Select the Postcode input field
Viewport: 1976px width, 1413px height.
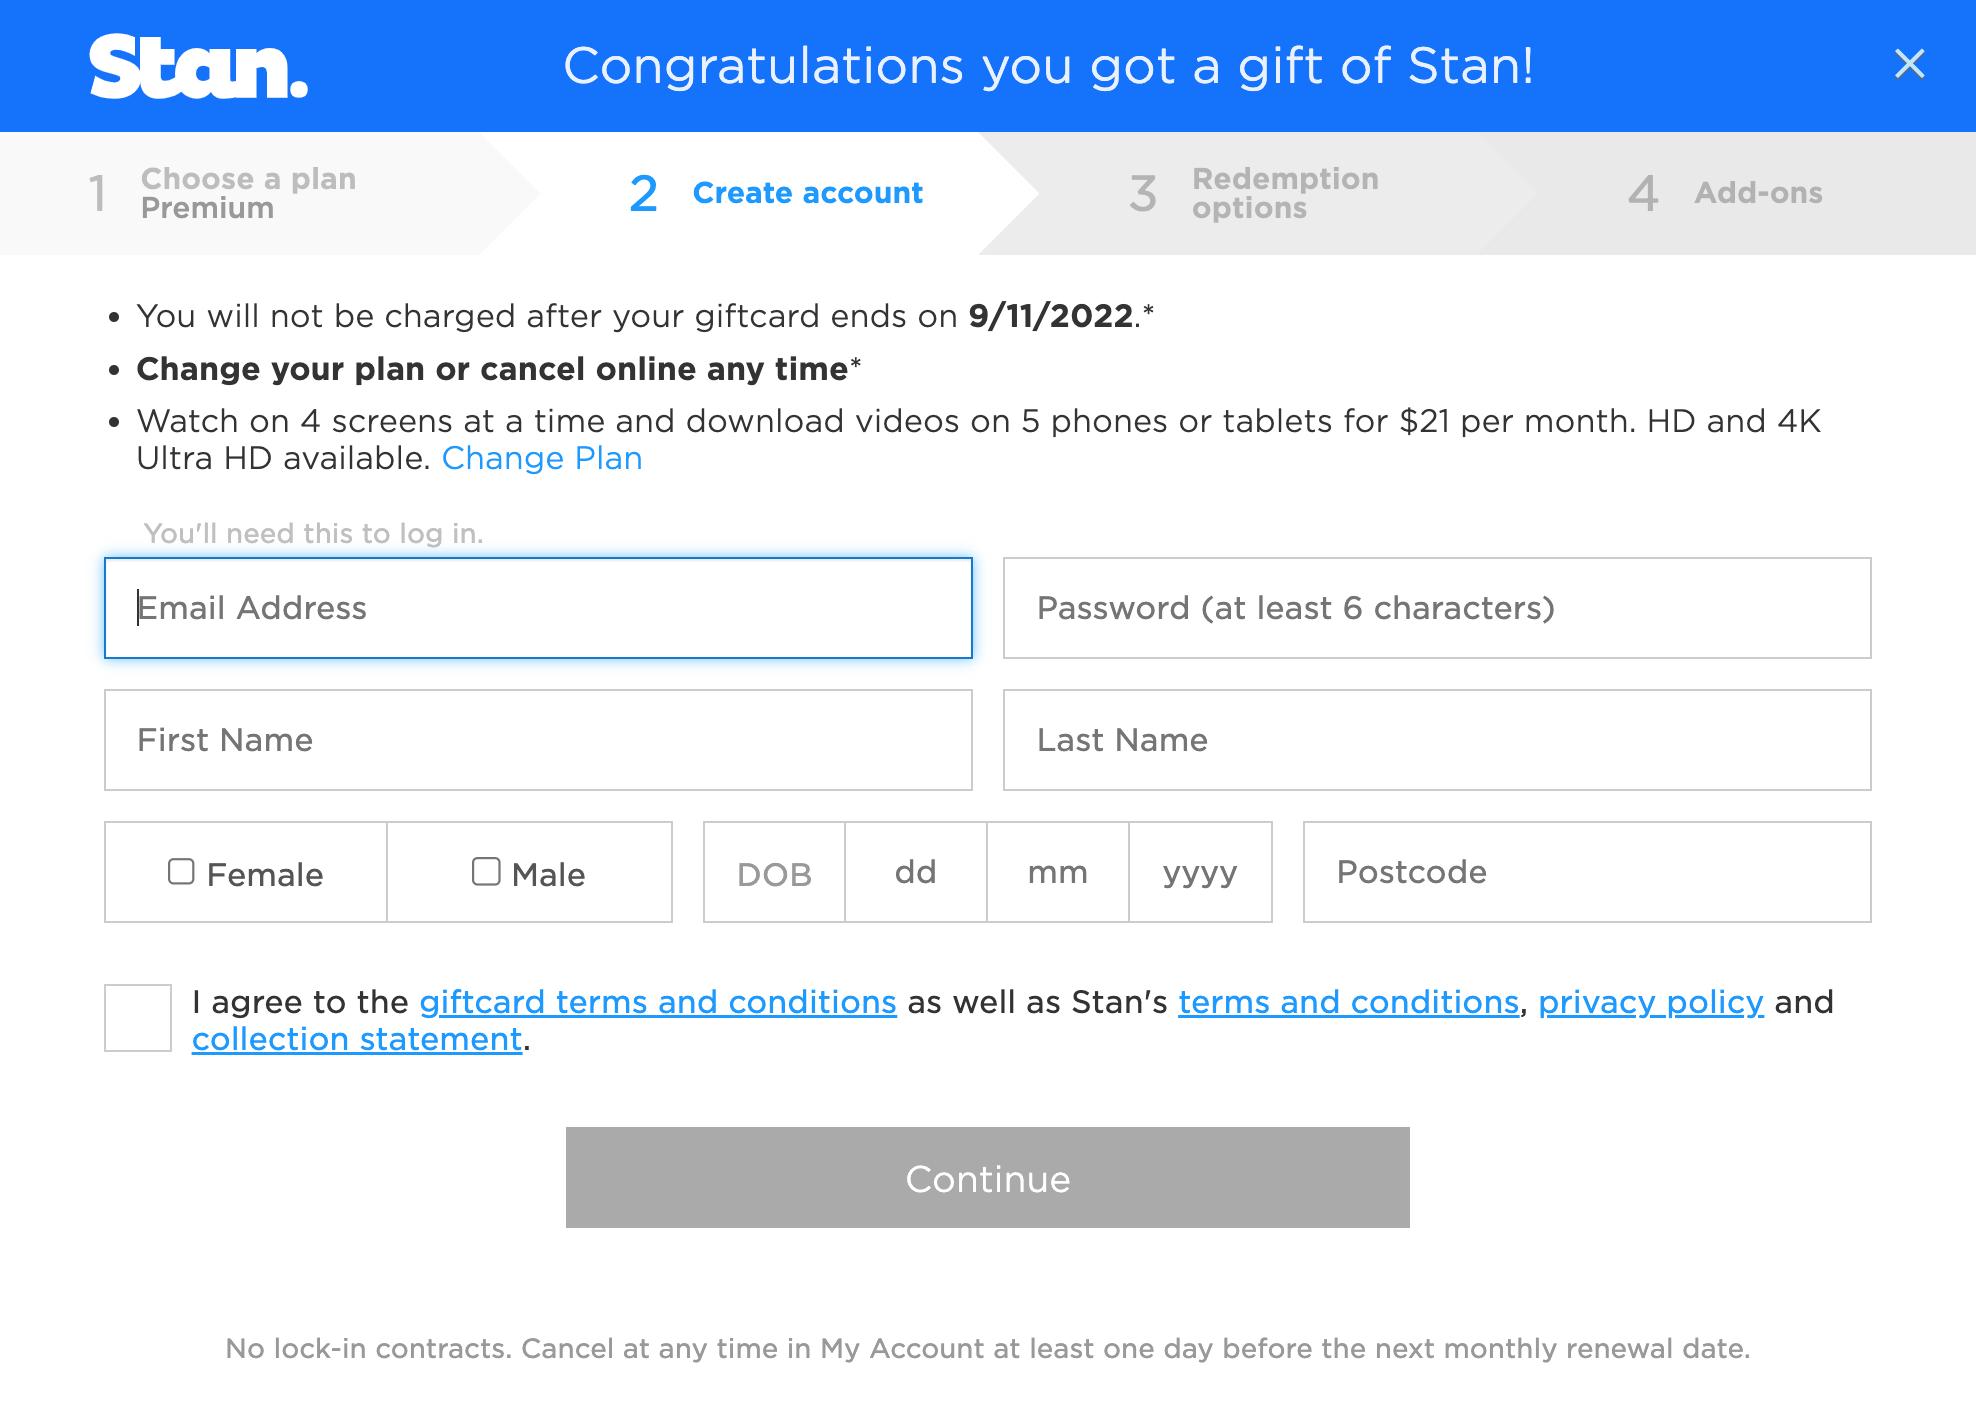coord(1586,871)
